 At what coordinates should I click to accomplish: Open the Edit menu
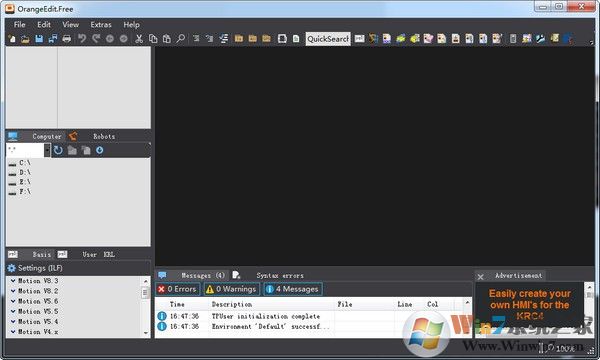pyautogui.click(x=44, y=24)
